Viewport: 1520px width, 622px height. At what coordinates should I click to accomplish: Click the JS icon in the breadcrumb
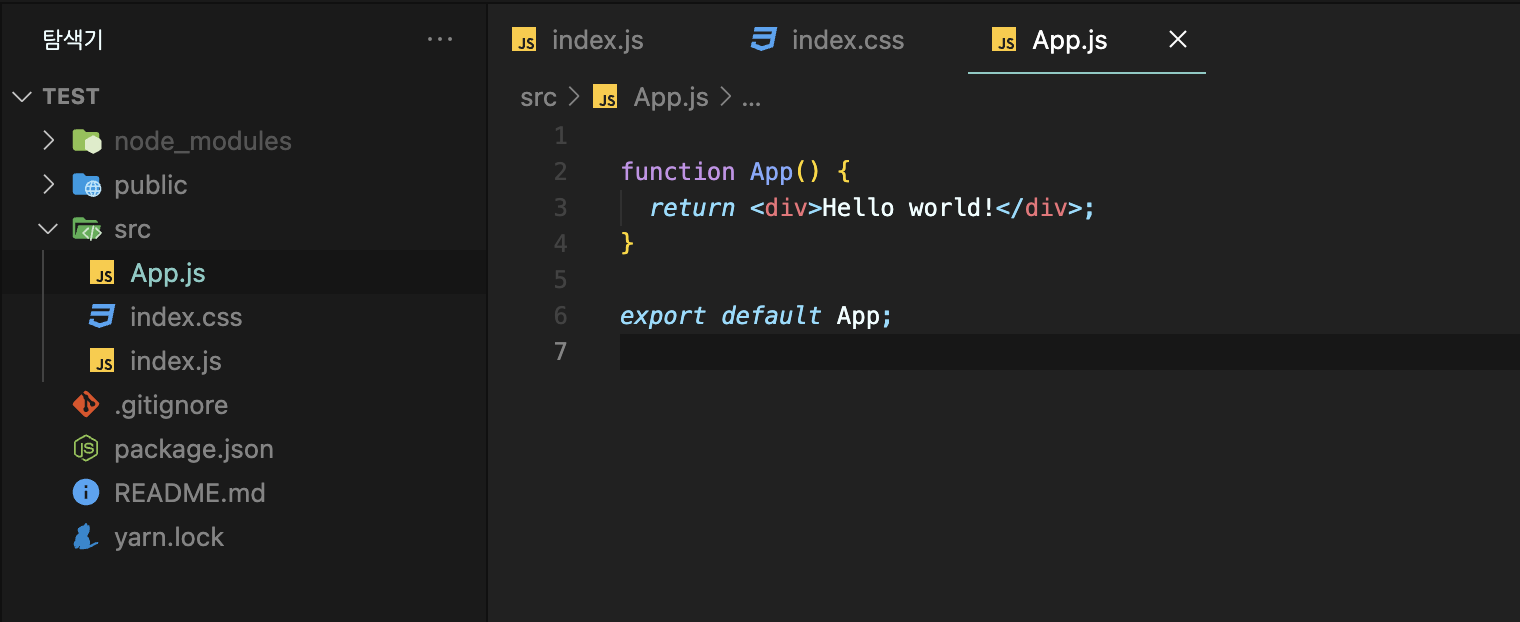(x=605, y=97)
